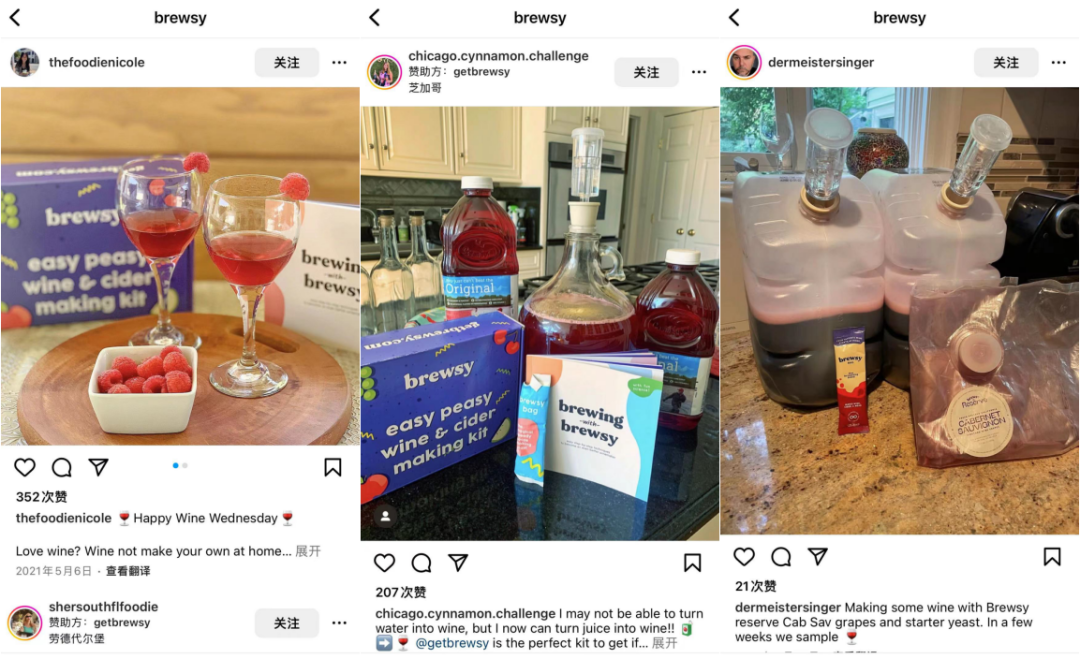The height and width of the screenshot is (659, 1080).
Task: Like dermeistersinger's Cabernet Sauvignon post
Action: pos(744,556)
